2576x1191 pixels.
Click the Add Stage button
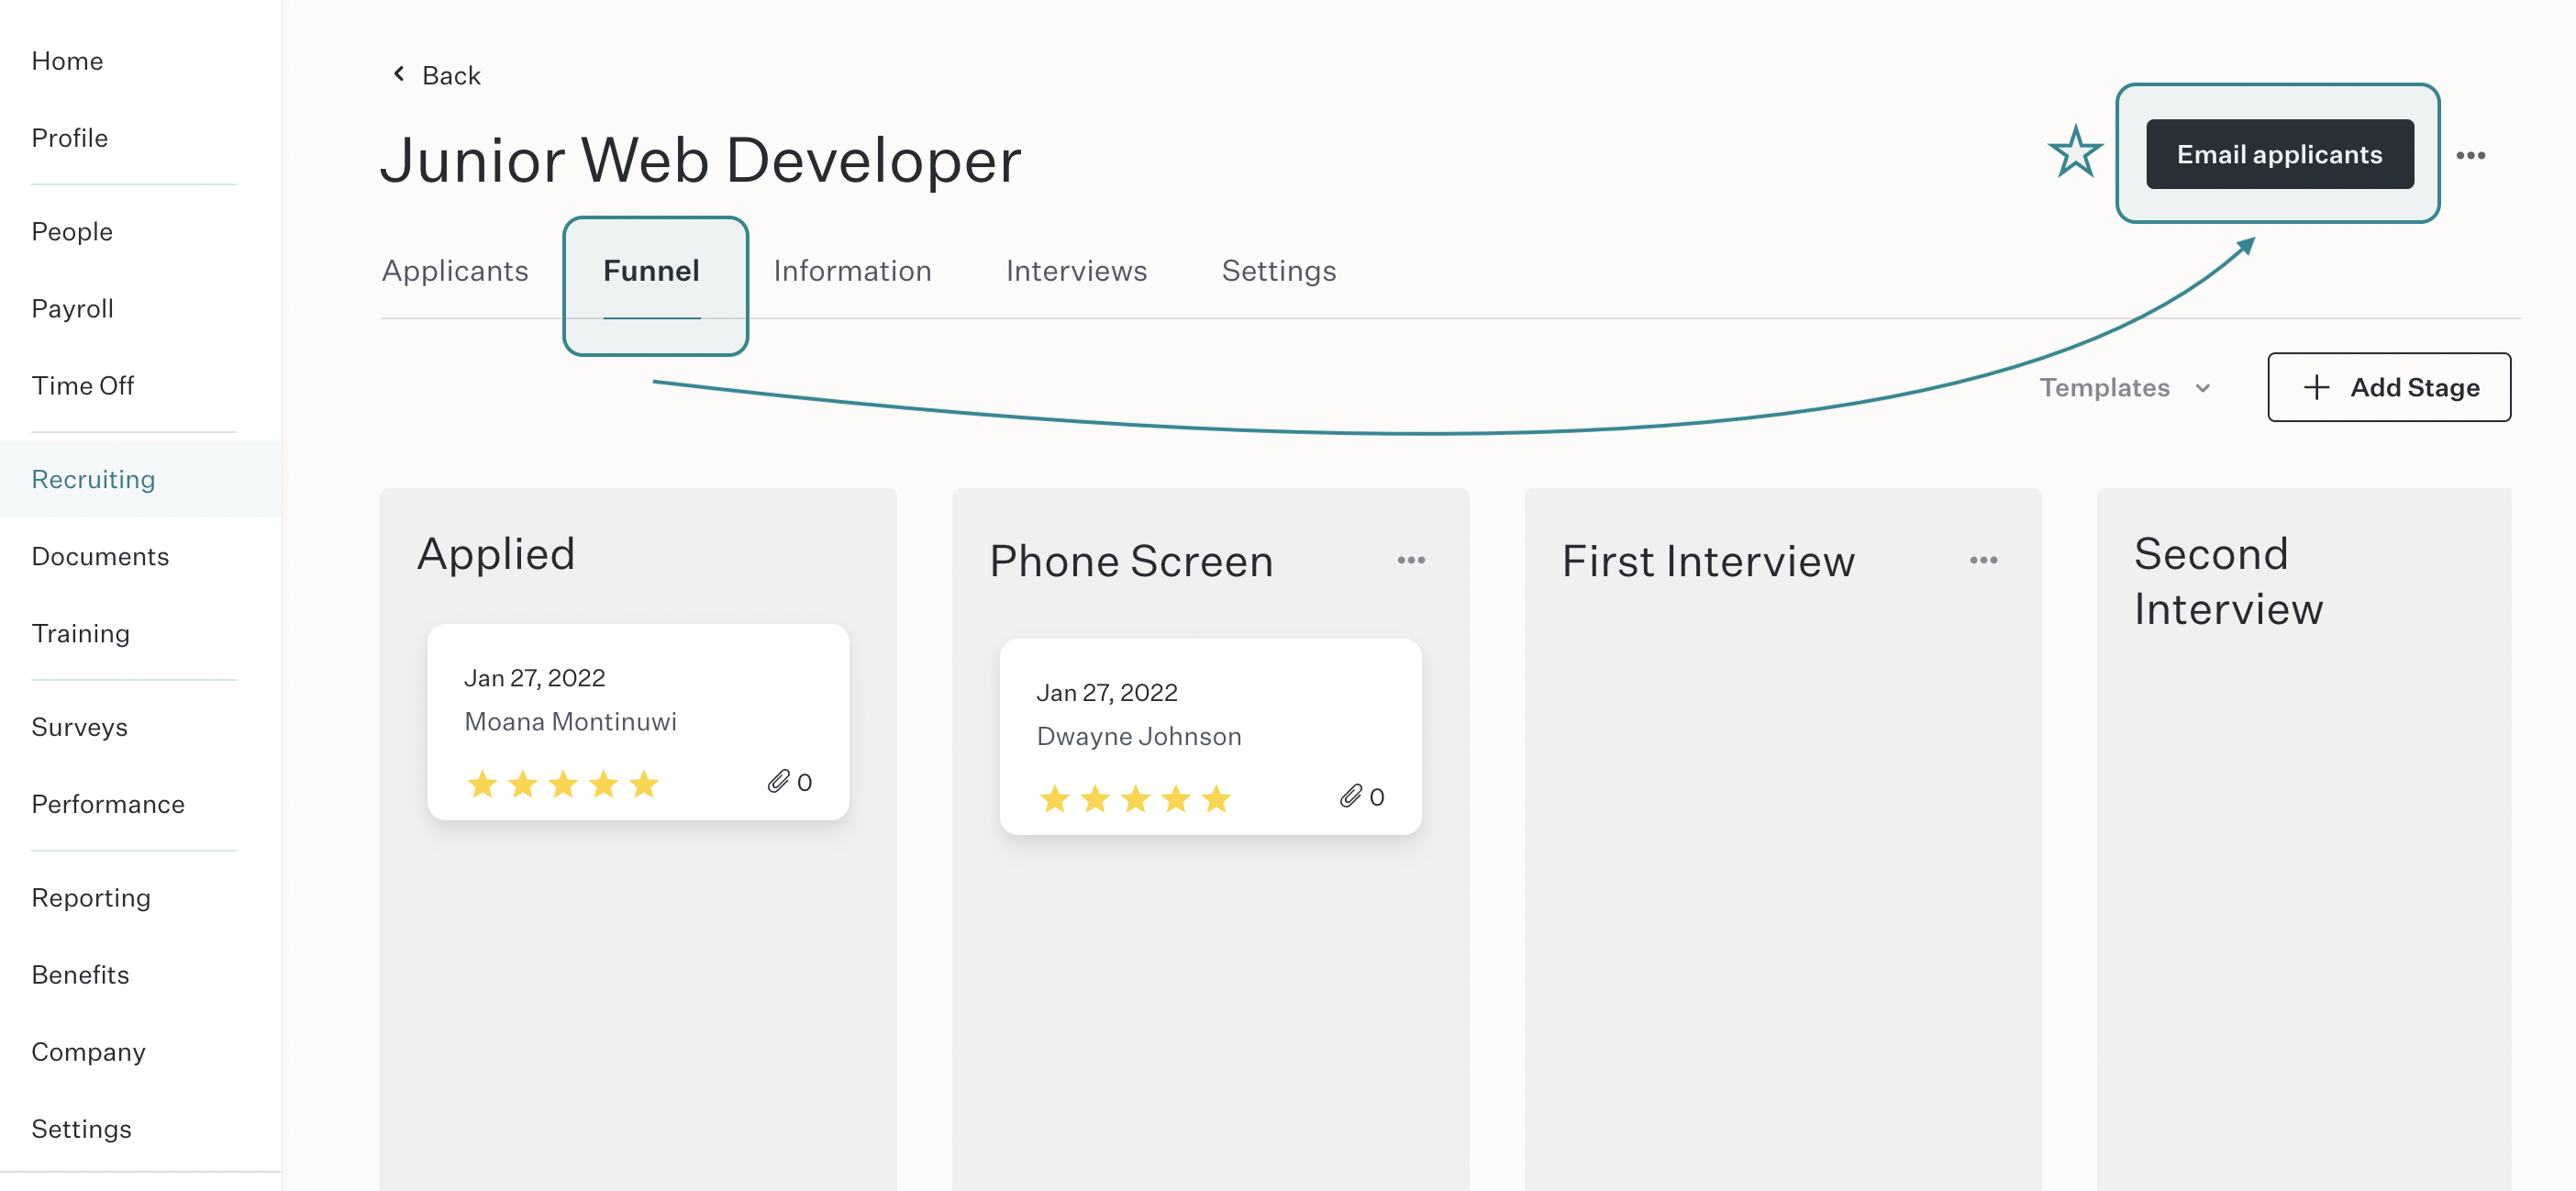point(2388,387)
